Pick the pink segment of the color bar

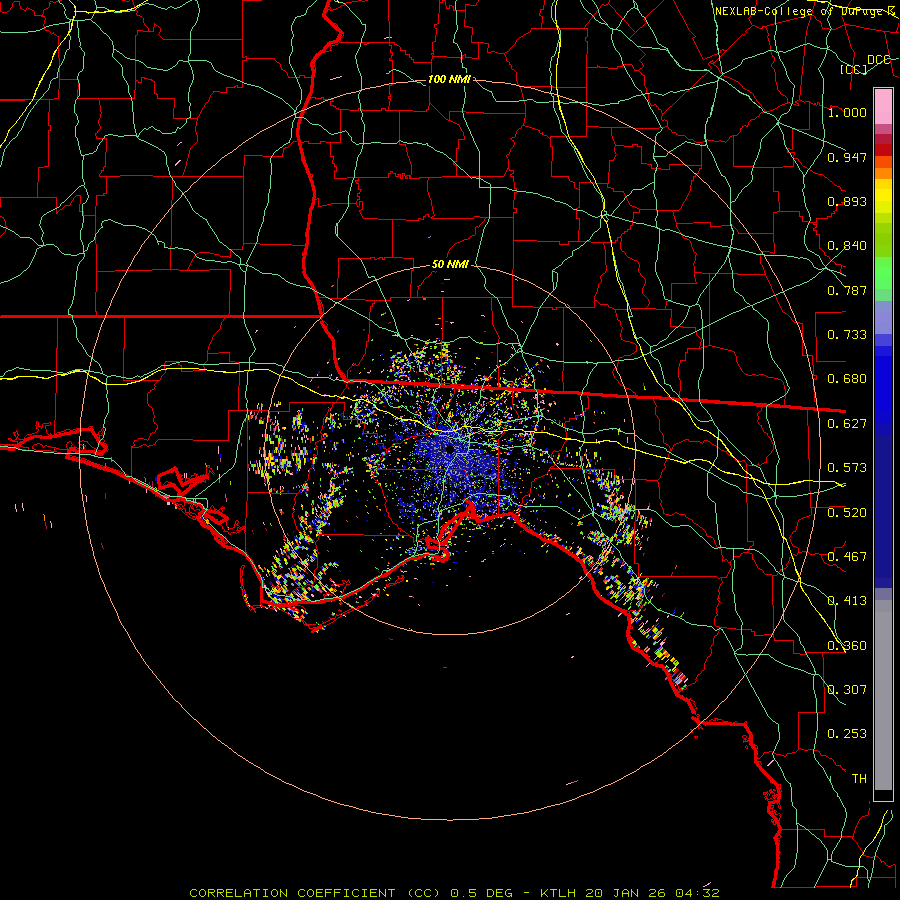point(883,106)
